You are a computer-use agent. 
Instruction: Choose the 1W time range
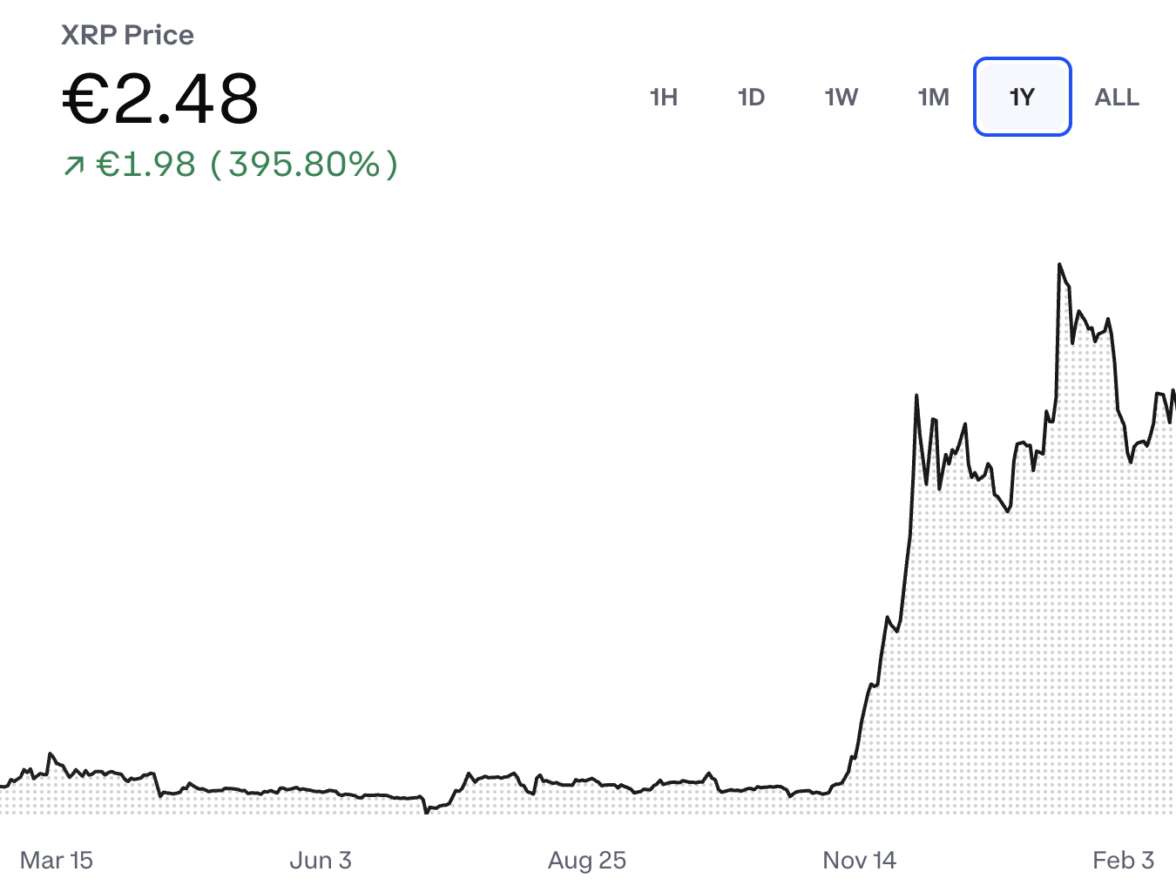(841, 97)
